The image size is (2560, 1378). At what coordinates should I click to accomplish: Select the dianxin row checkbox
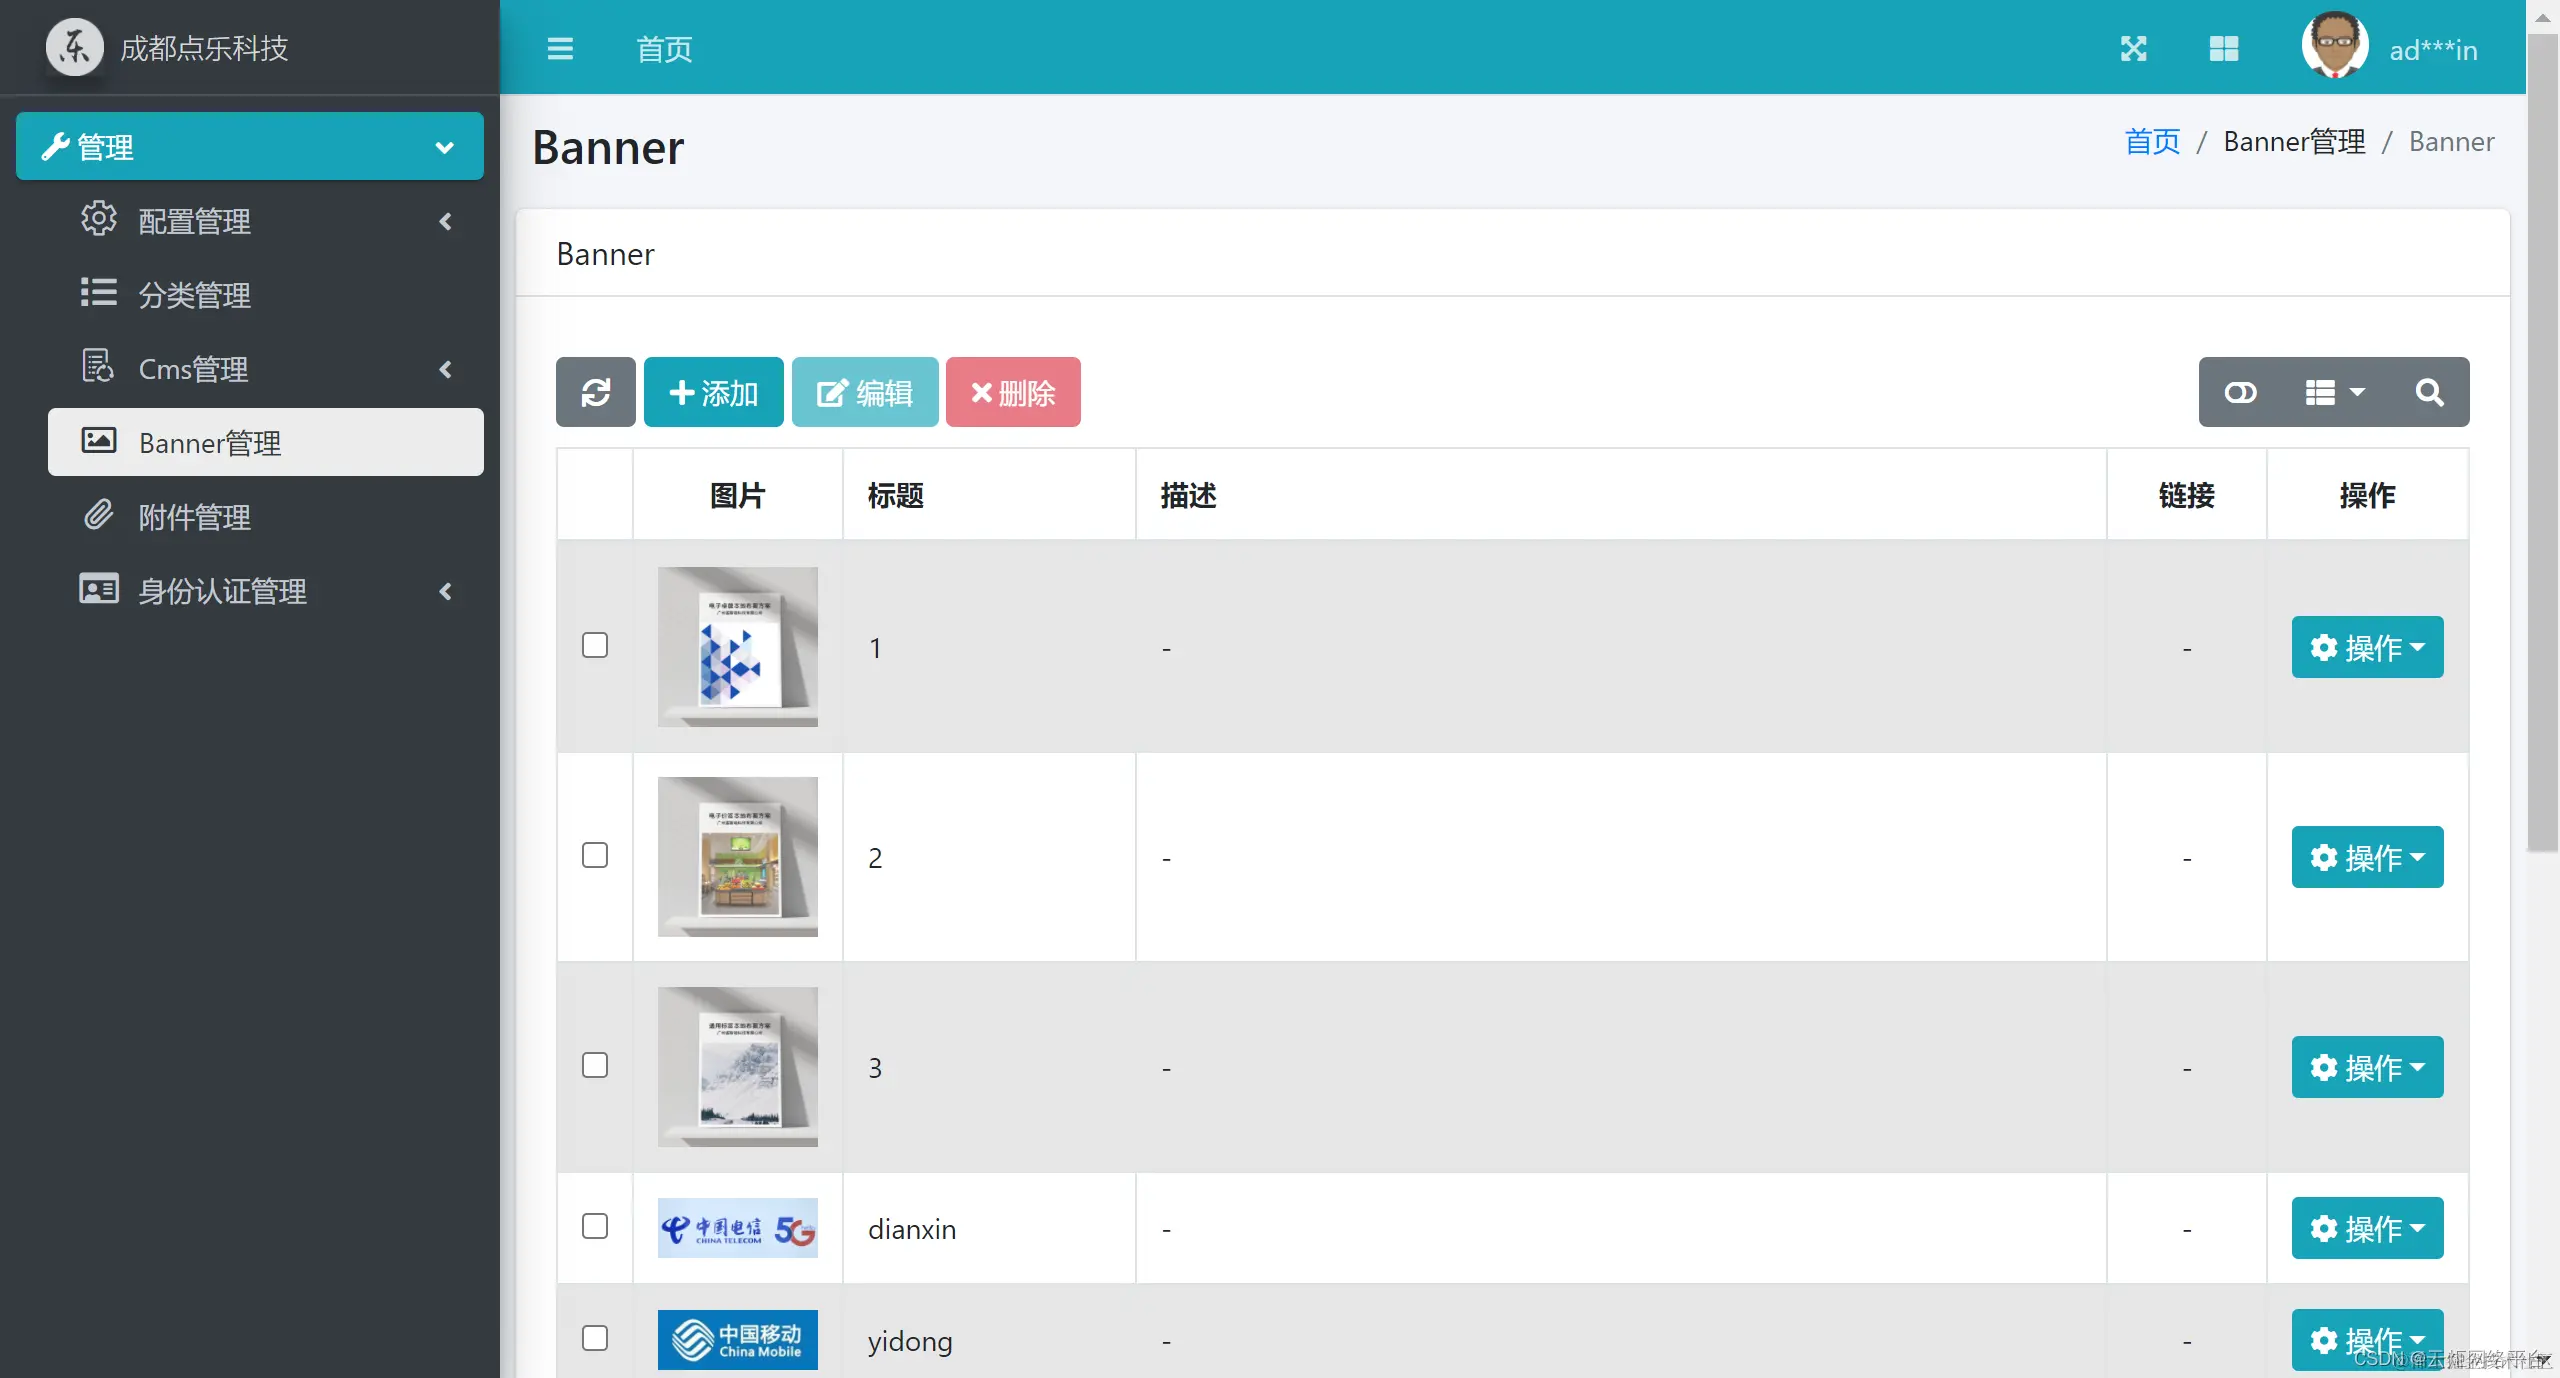pos(595,1226)
